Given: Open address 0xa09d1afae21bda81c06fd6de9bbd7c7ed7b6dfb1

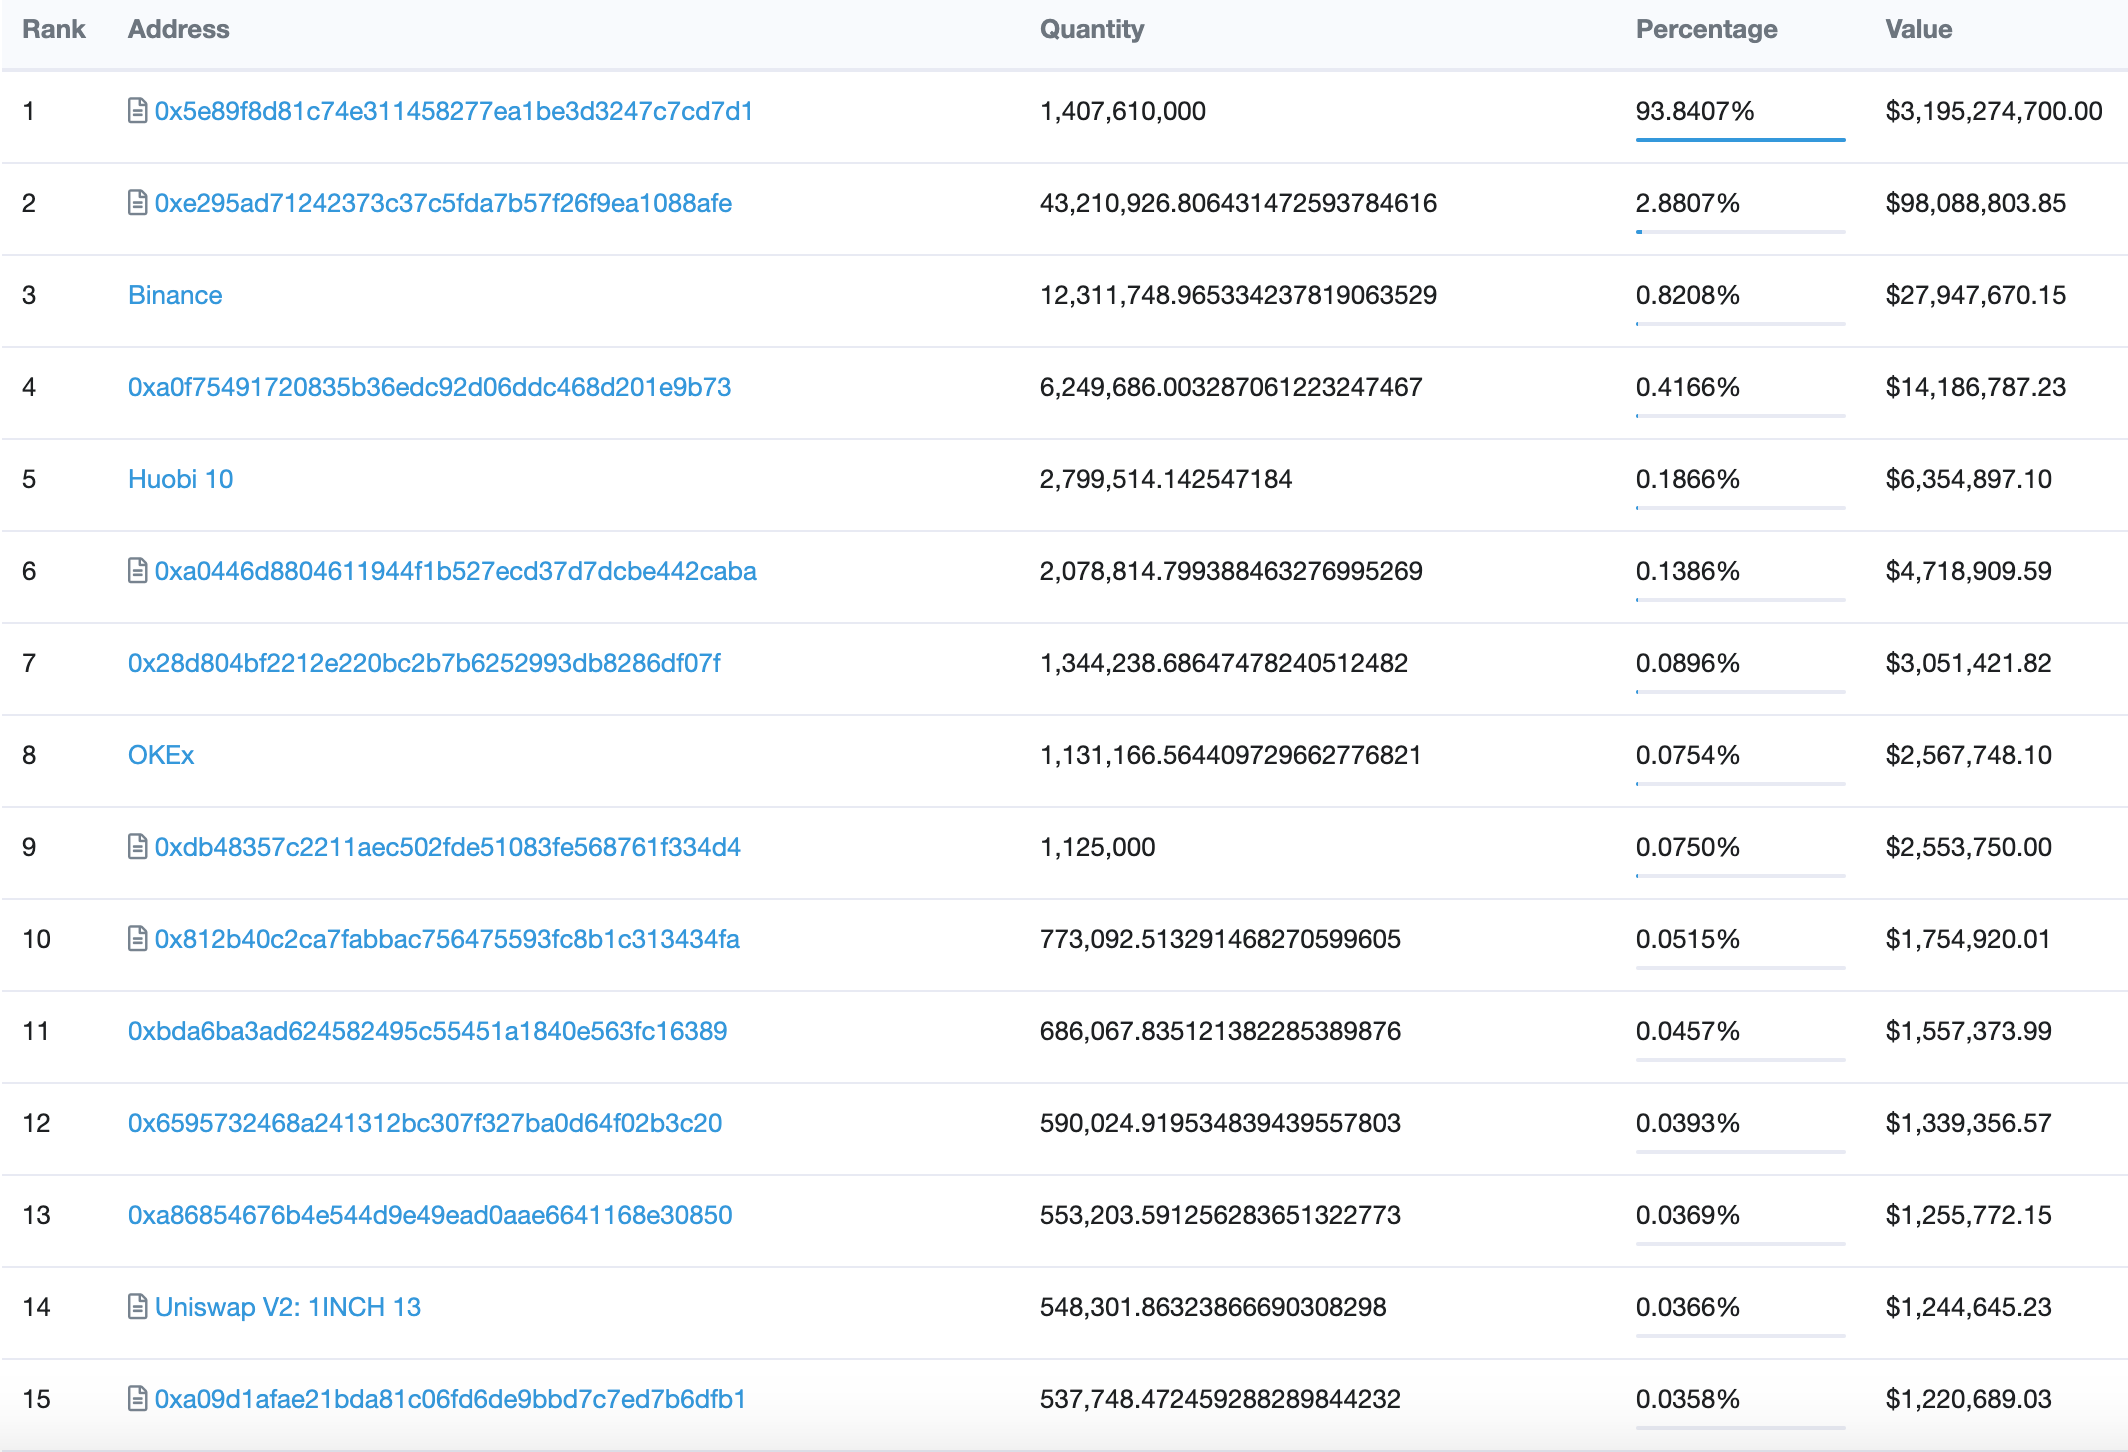Looking at the screenshot, I should pyautogui.click(x=451, y=1399).
